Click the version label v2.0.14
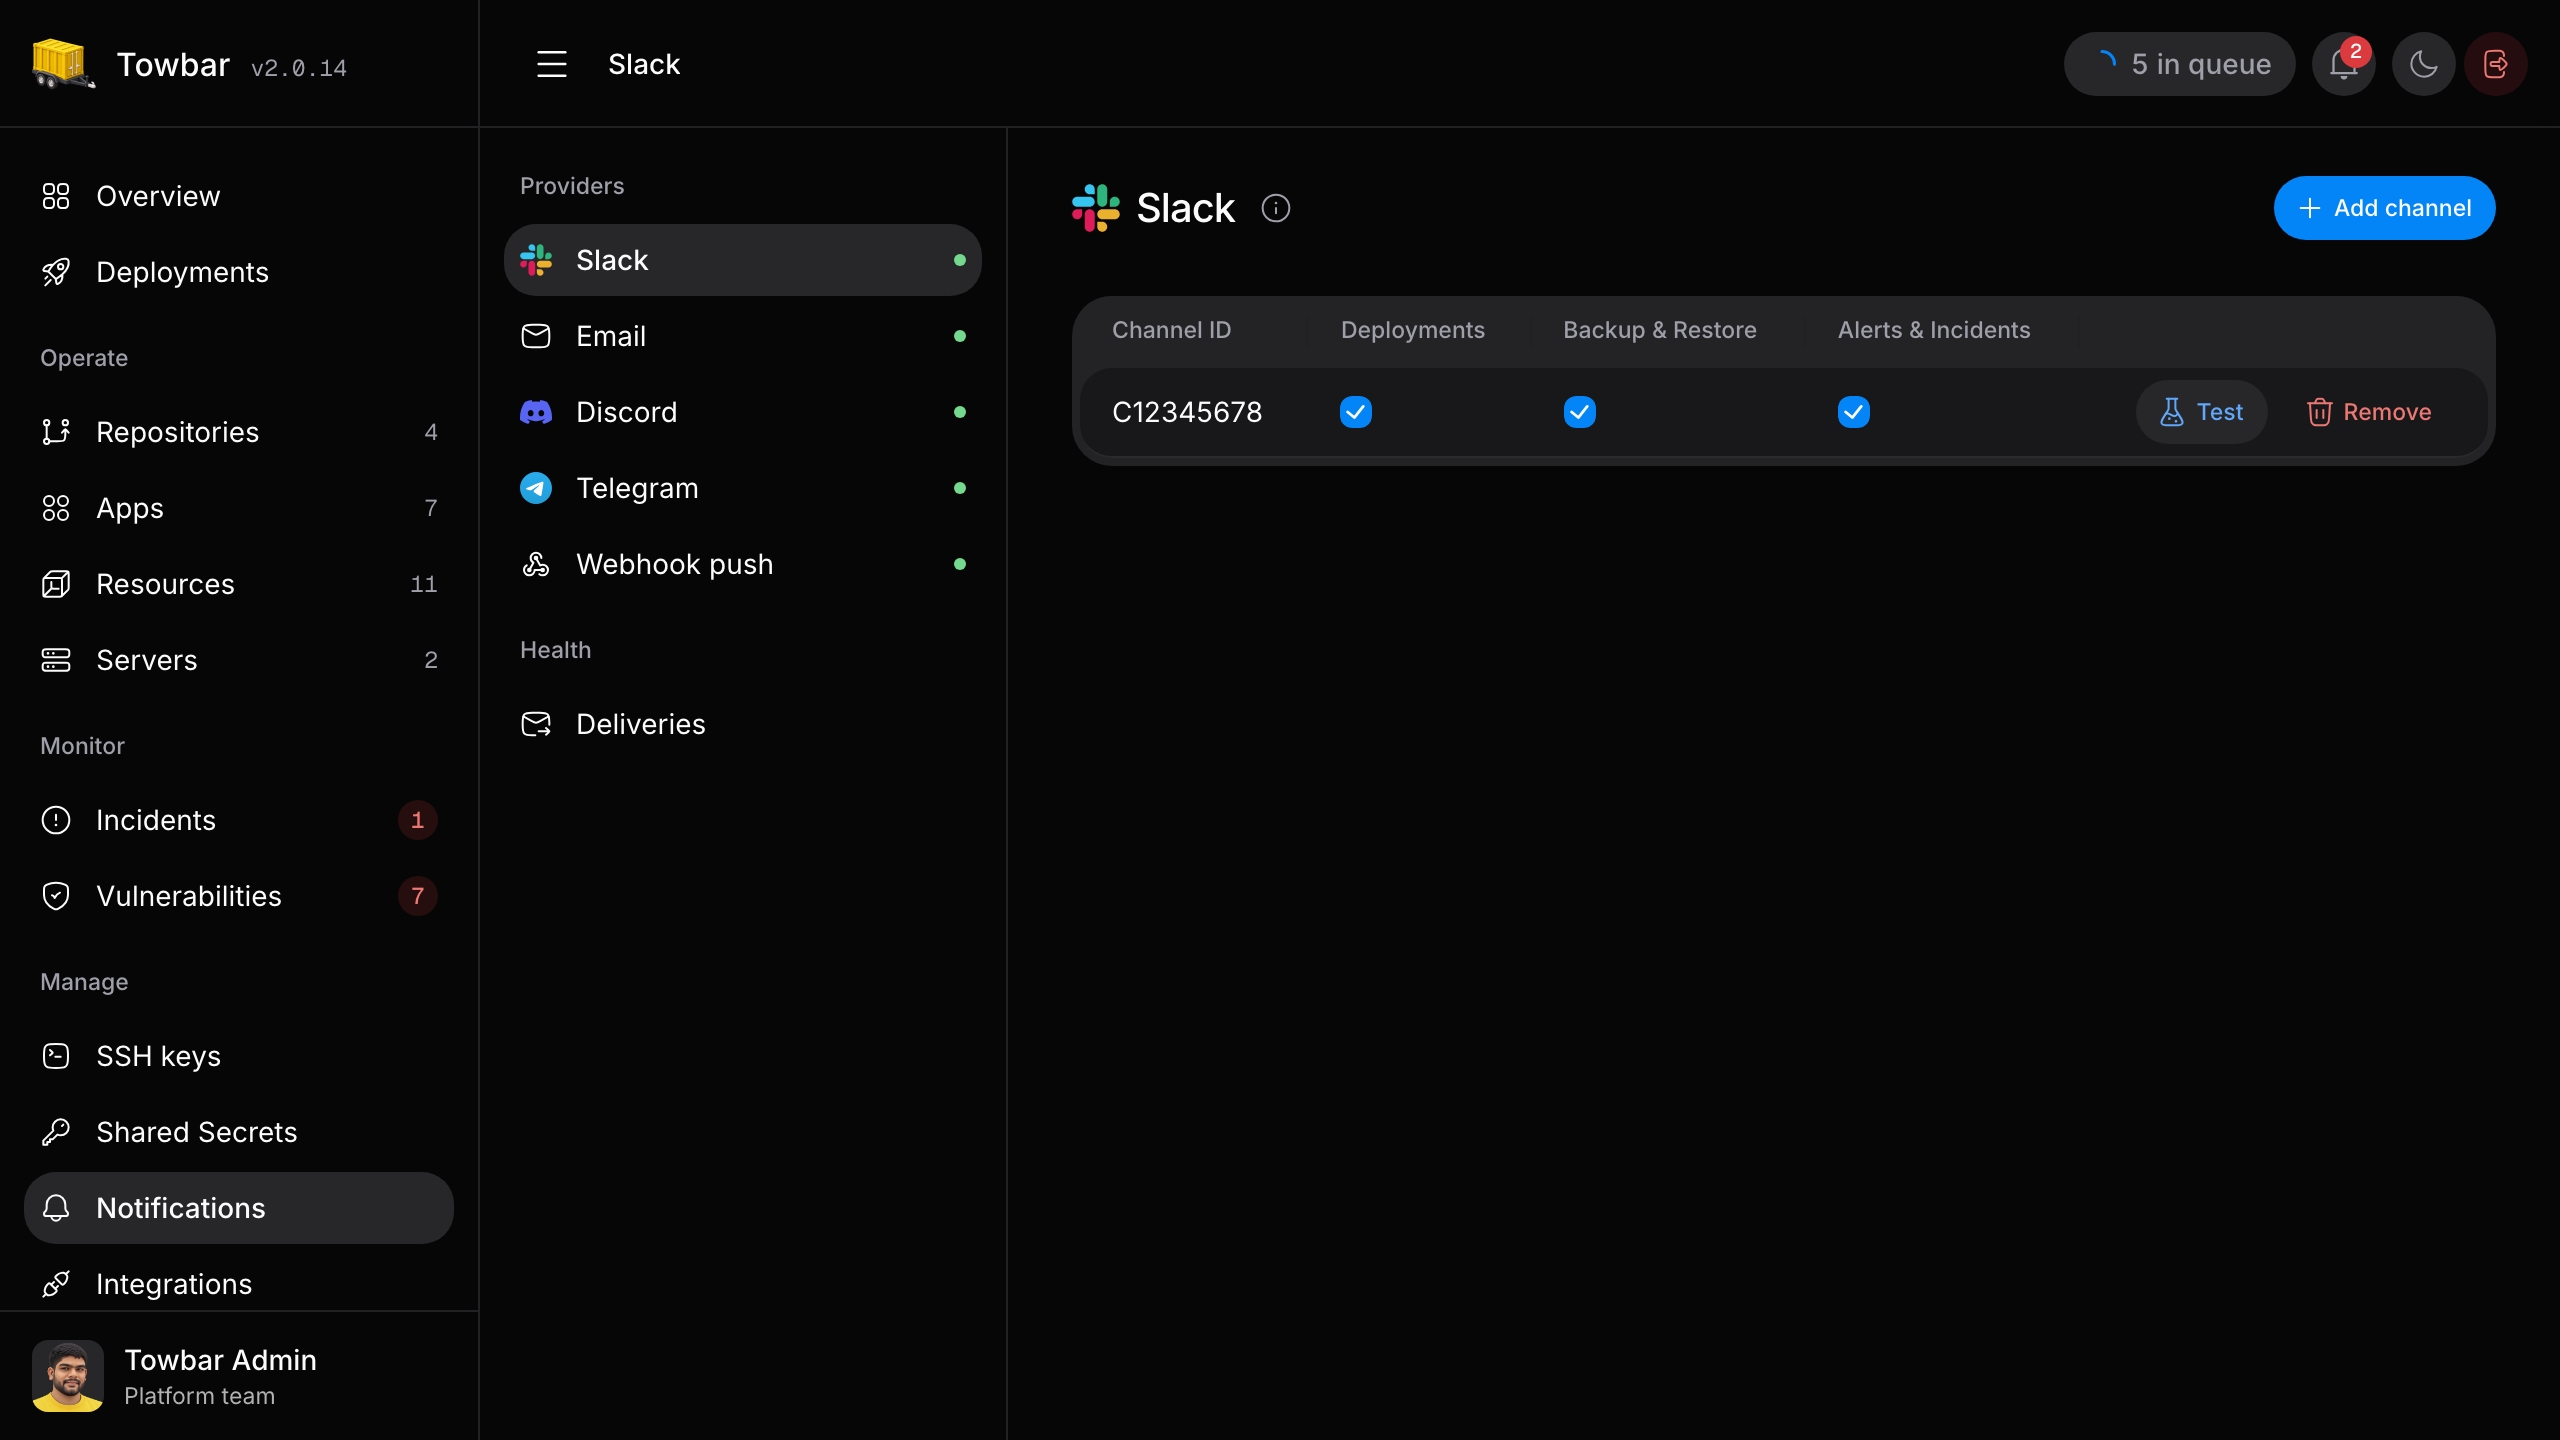Screen dimensions: 2560x1440 [x=298, y=68]
